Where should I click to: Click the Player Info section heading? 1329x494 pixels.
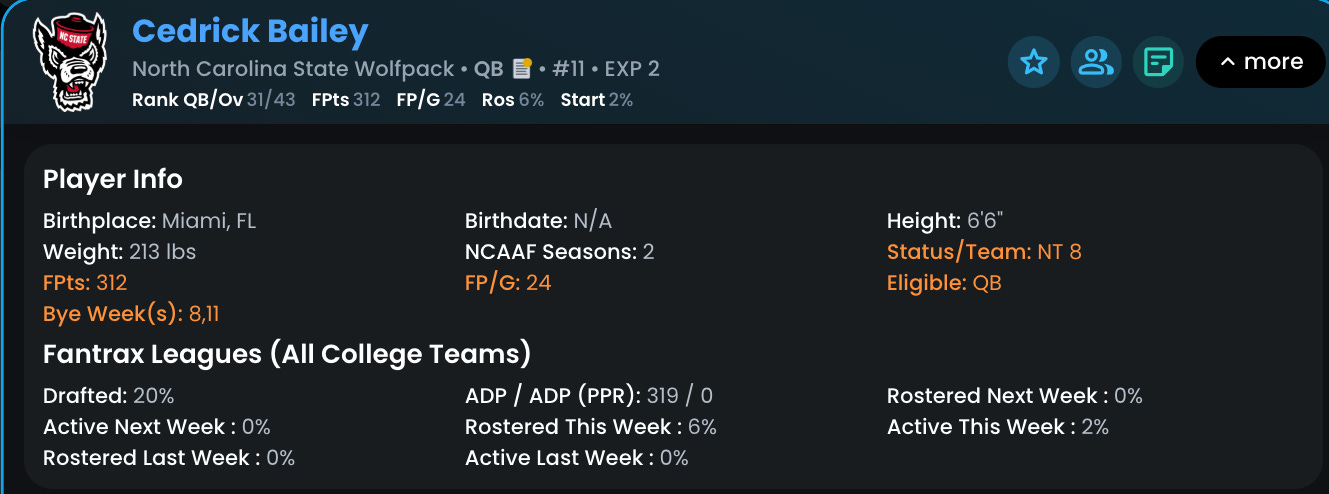112,179
